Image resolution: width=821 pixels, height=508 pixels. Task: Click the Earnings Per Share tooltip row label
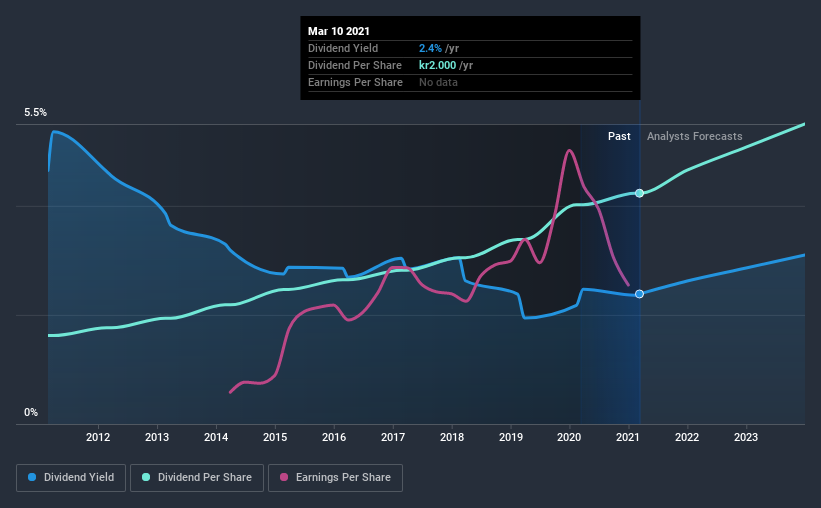tap(356, 82)
